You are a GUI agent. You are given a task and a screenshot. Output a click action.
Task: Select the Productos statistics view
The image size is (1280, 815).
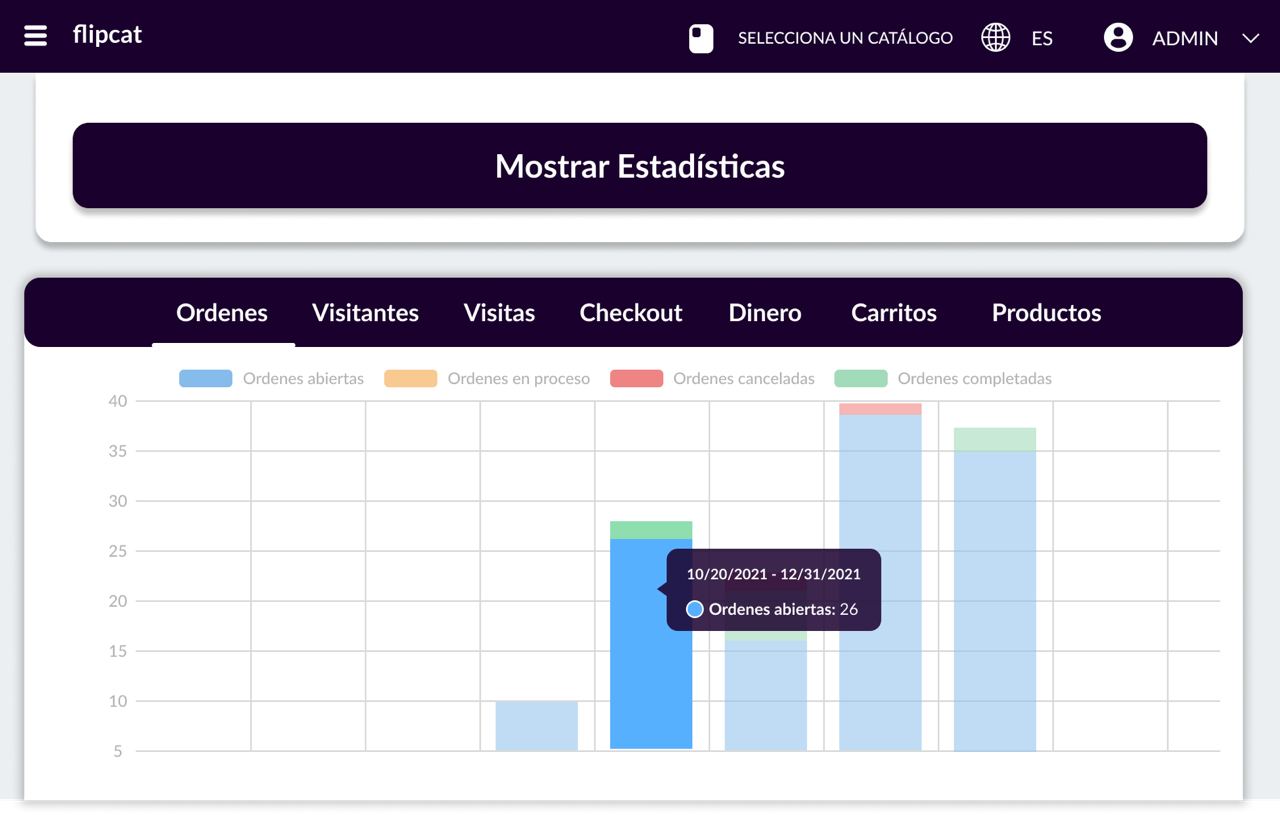[x=1045, y=312]
